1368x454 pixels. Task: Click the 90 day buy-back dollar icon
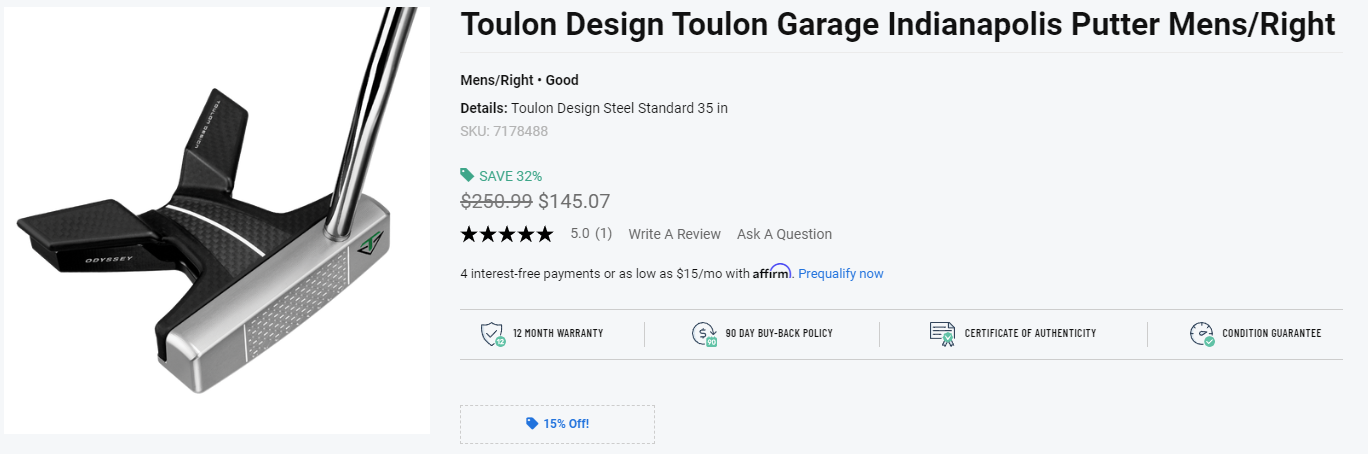705,334
